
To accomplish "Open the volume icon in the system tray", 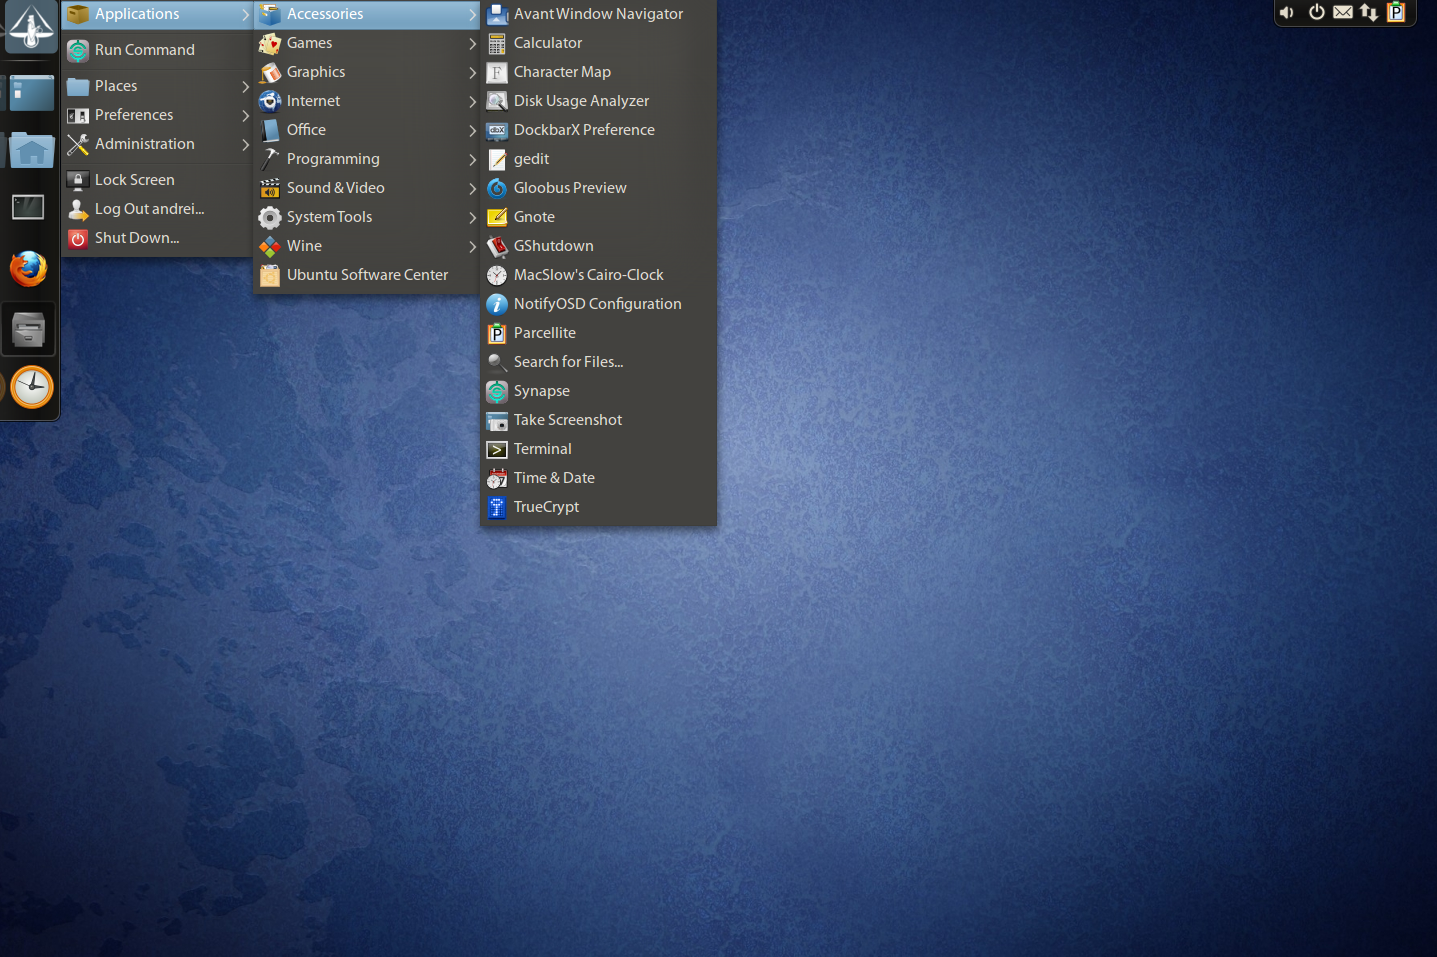I will coord(1286,13).
